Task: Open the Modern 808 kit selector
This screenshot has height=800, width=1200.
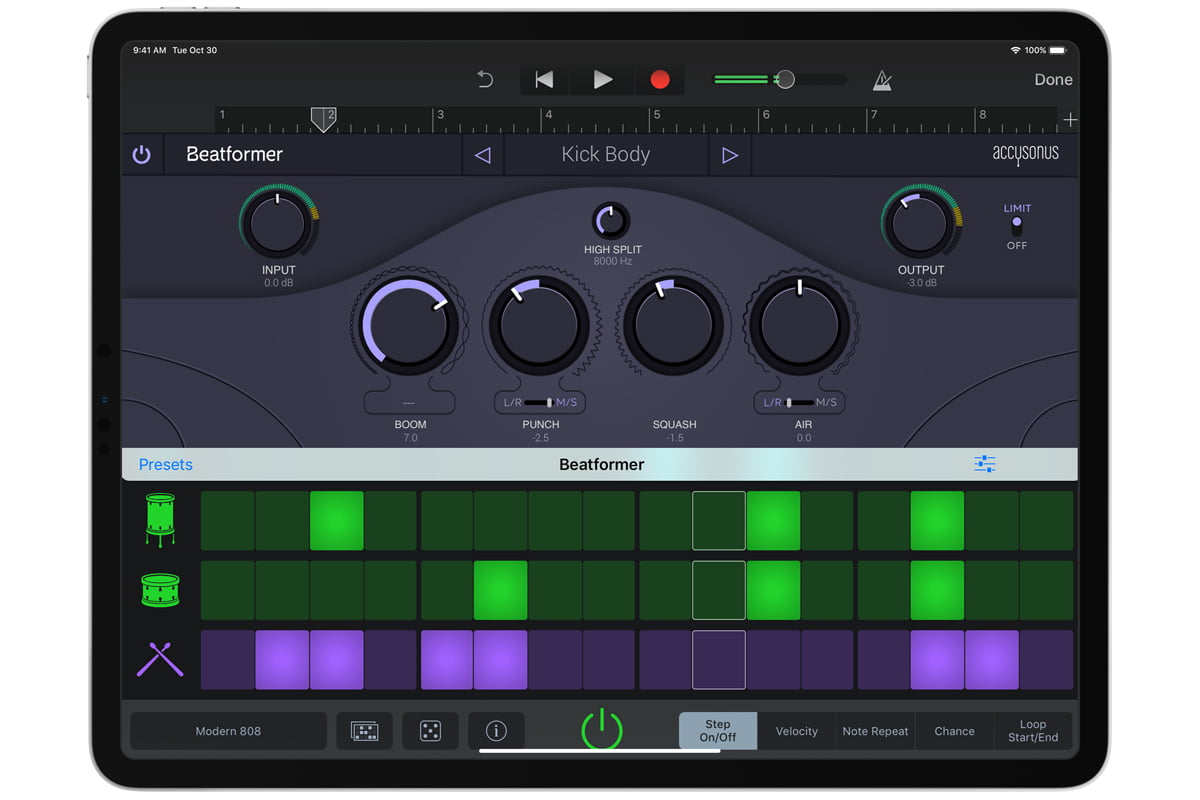Action: tap(228, 731)
